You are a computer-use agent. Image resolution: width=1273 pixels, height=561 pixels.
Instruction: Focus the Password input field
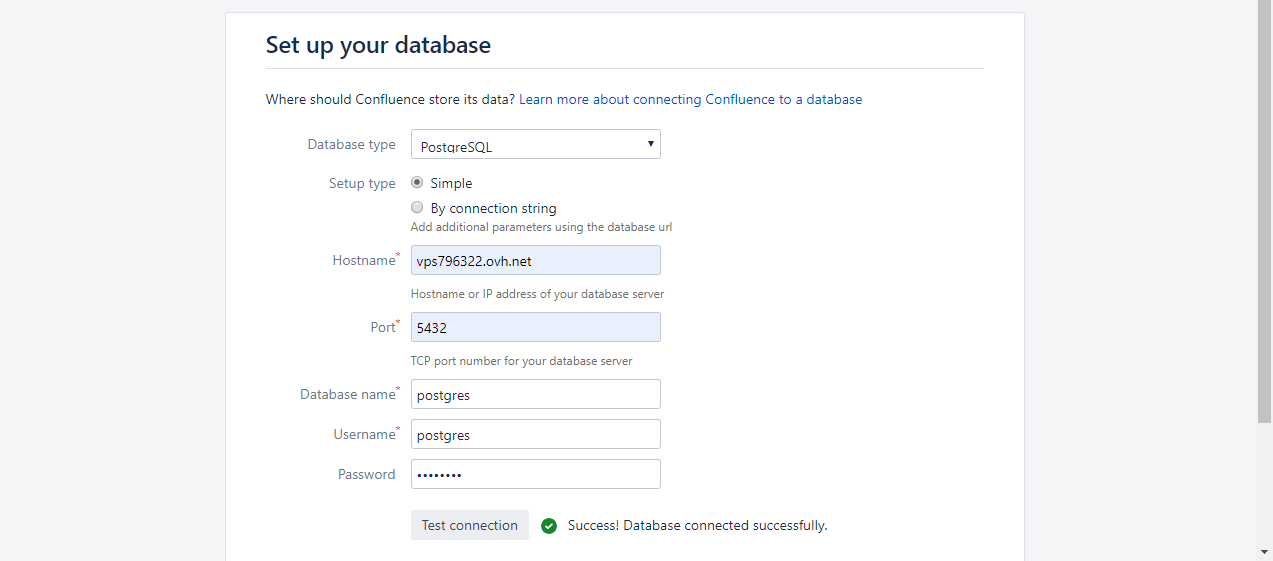pyautogui.click(x=535, y=474)
